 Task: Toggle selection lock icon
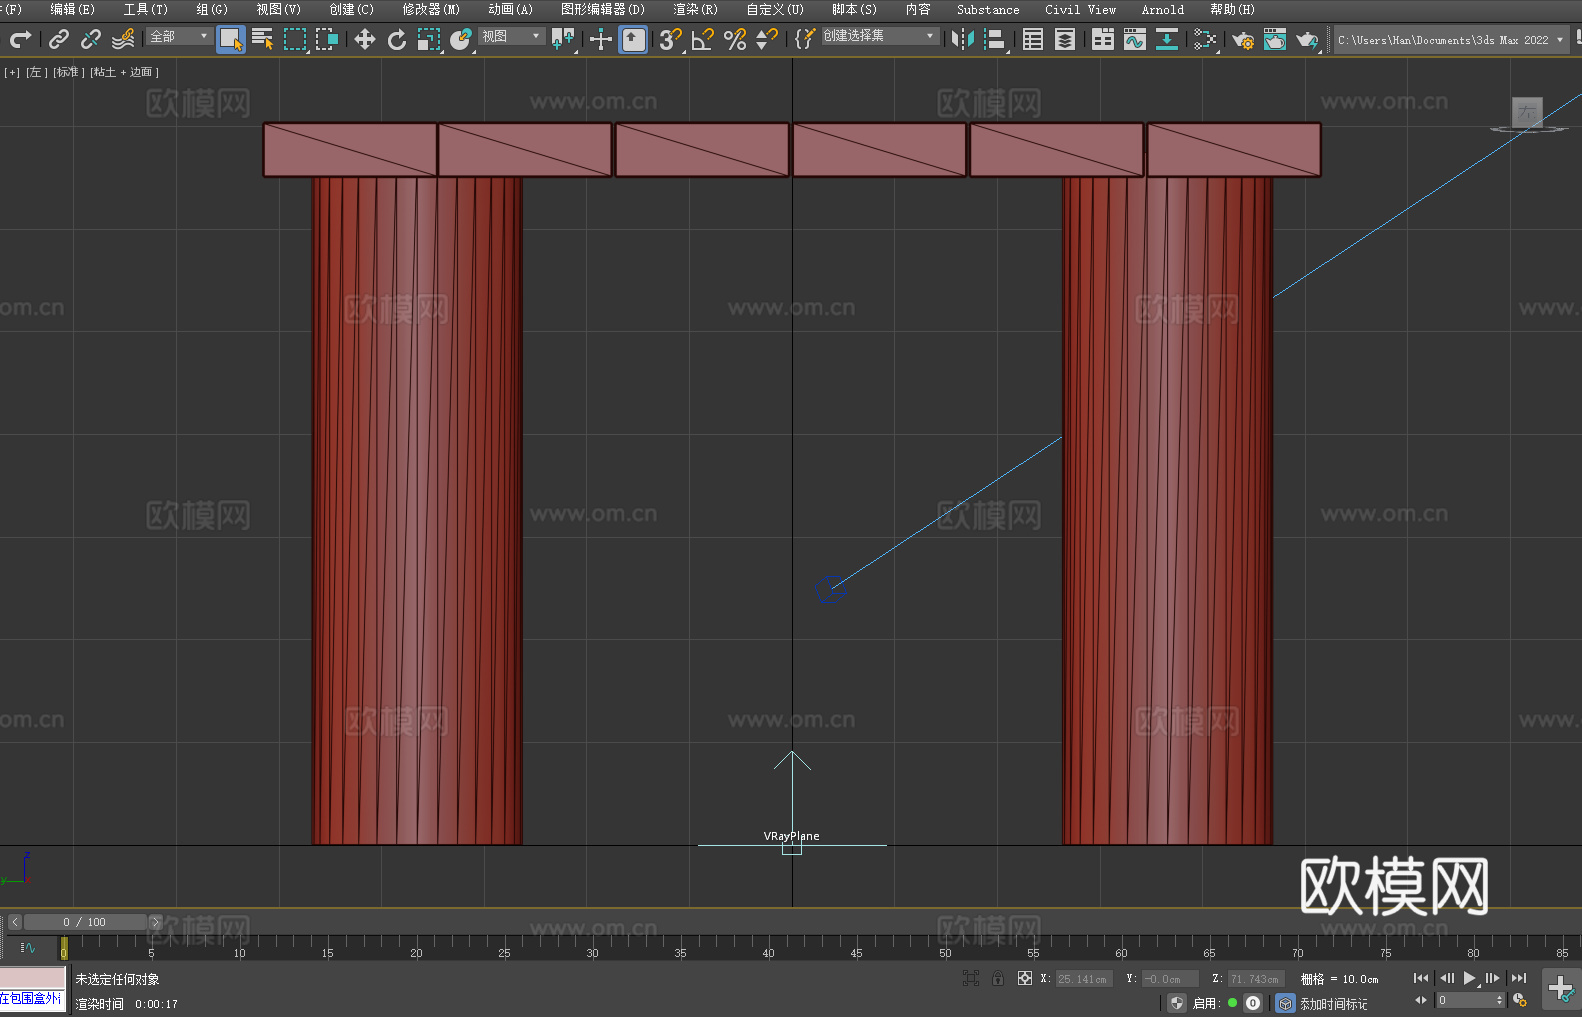click(998, 978)
